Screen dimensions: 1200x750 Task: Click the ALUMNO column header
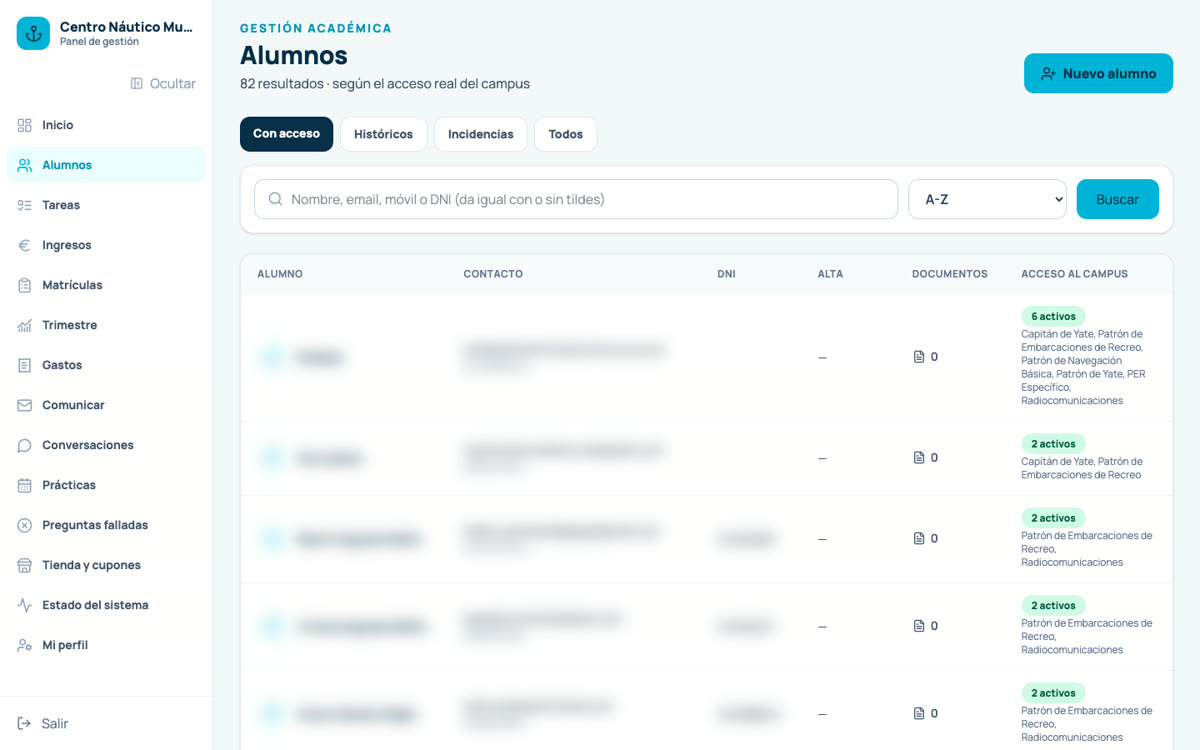pos(280,274)
